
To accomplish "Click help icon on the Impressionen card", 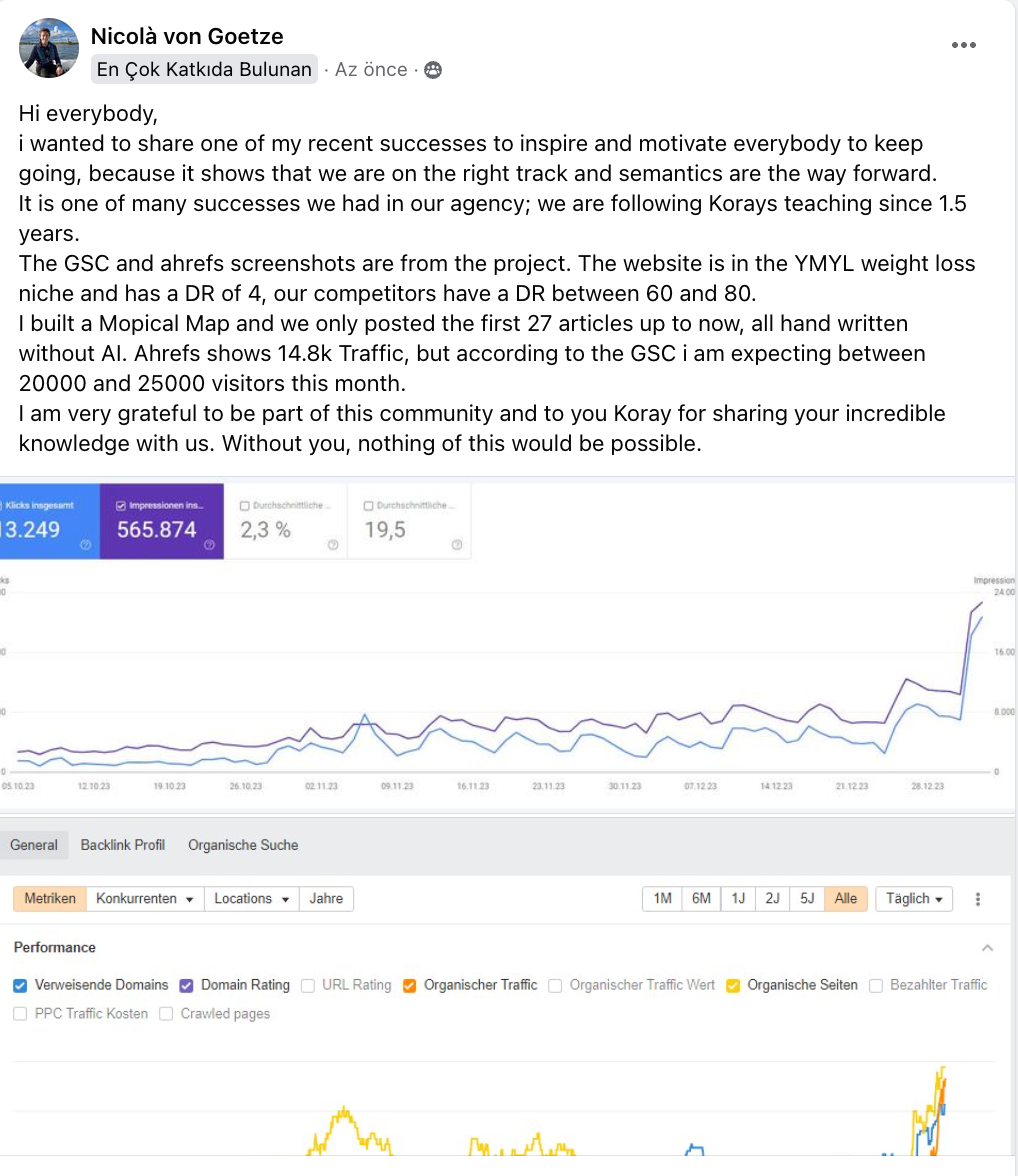I will click(209, 545).
